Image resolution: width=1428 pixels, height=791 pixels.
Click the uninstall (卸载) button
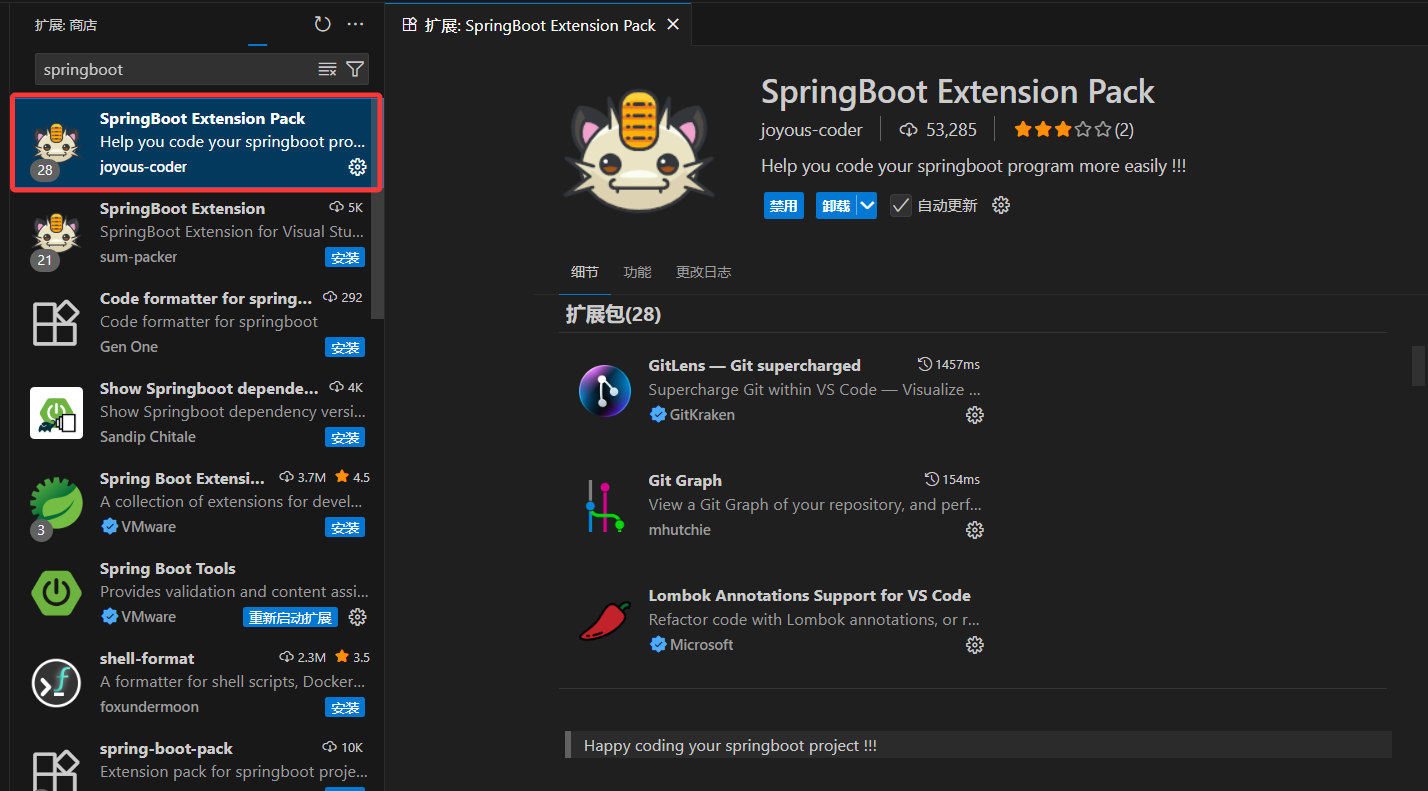tap(836, 205)
